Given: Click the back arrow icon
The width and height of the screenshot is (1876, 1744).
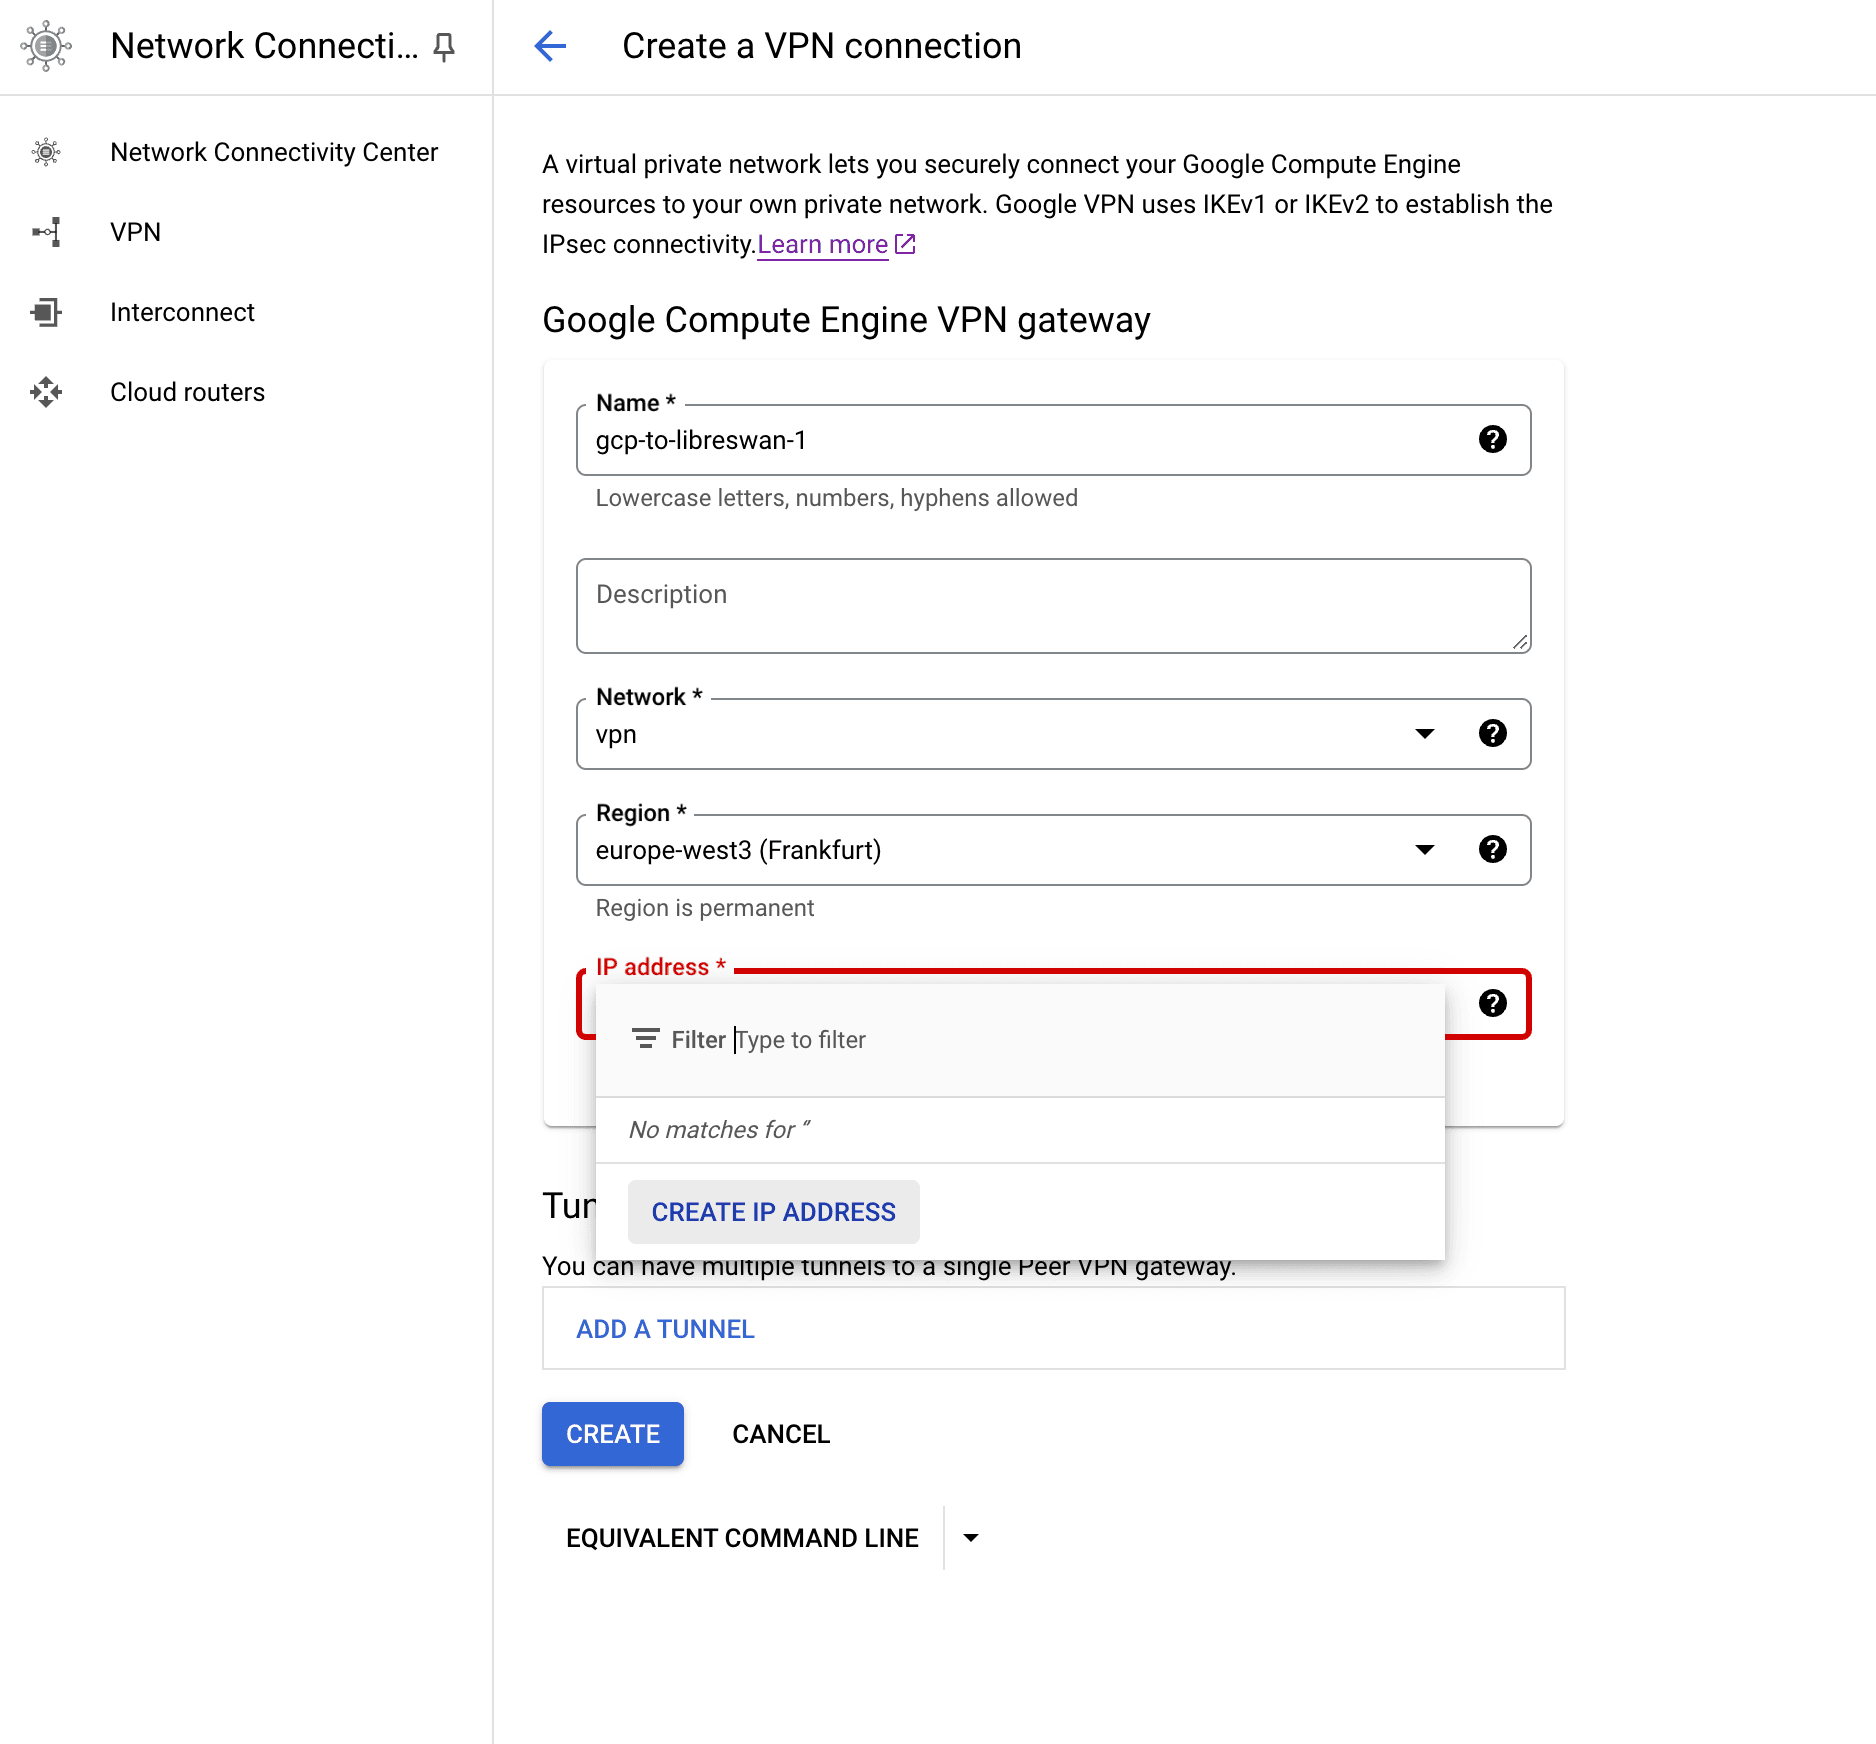Looking at the screenshot, I should click(550, 46).
